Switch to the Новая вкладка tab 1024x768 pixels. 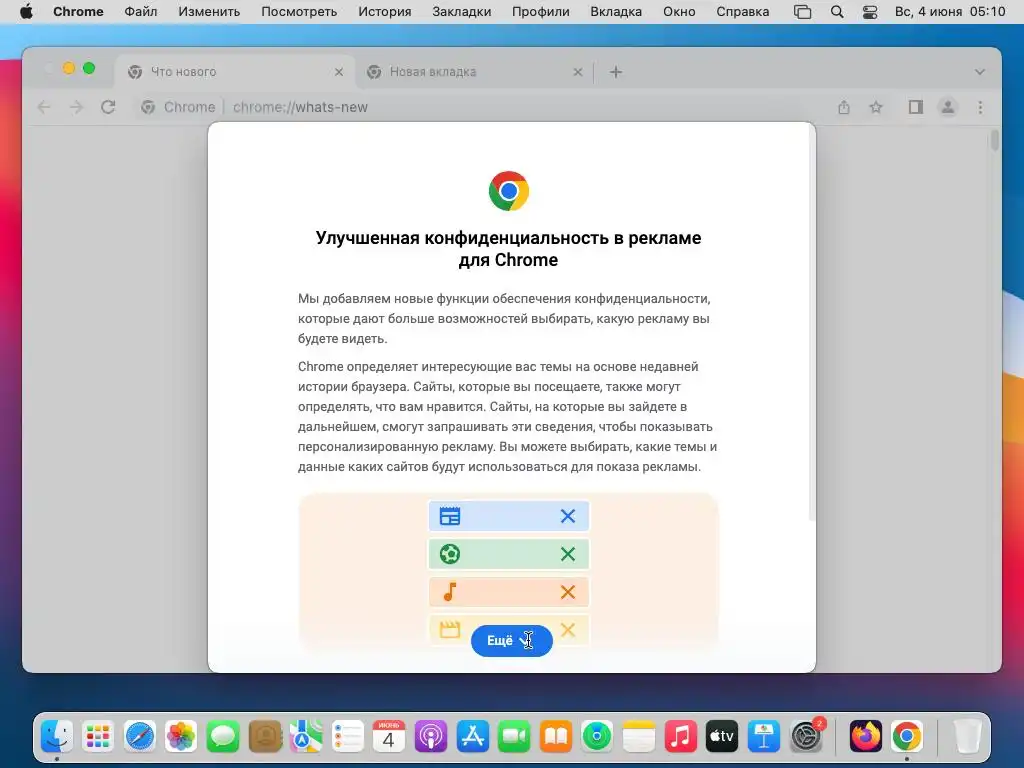pyautogui.click(x=475, y=72)
